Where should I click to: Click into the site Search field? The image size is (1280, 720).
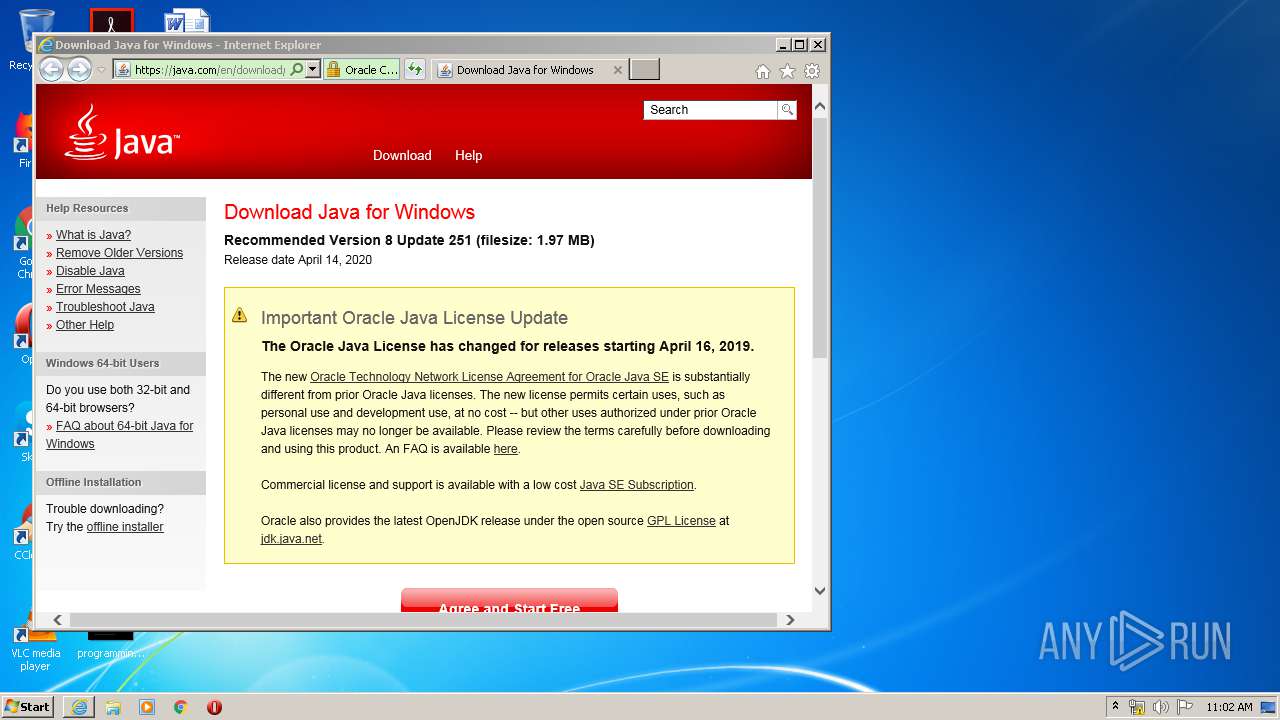pyautogui.click(x=710, y=110)
